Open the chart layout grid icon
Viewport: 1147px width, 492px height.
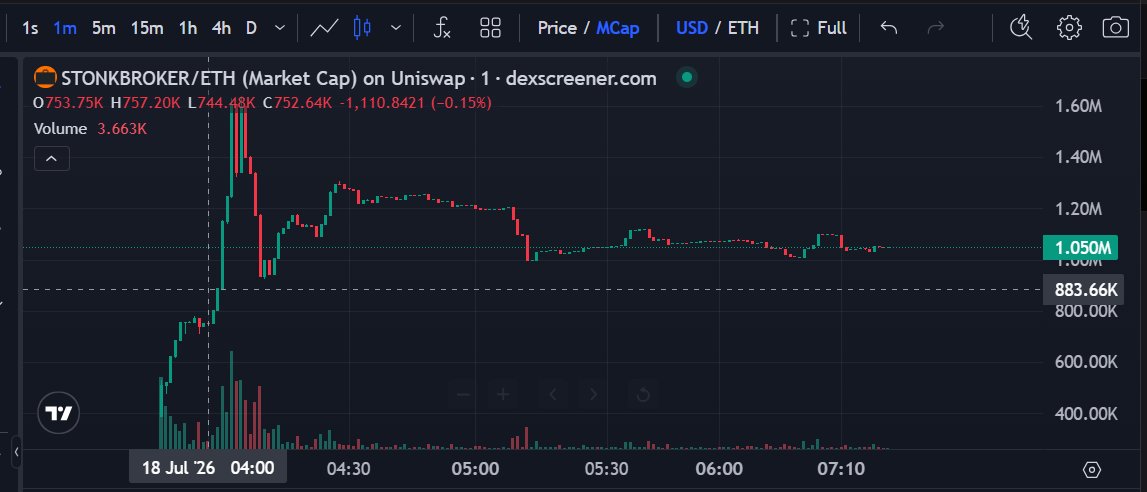click(x=490, y=29)
